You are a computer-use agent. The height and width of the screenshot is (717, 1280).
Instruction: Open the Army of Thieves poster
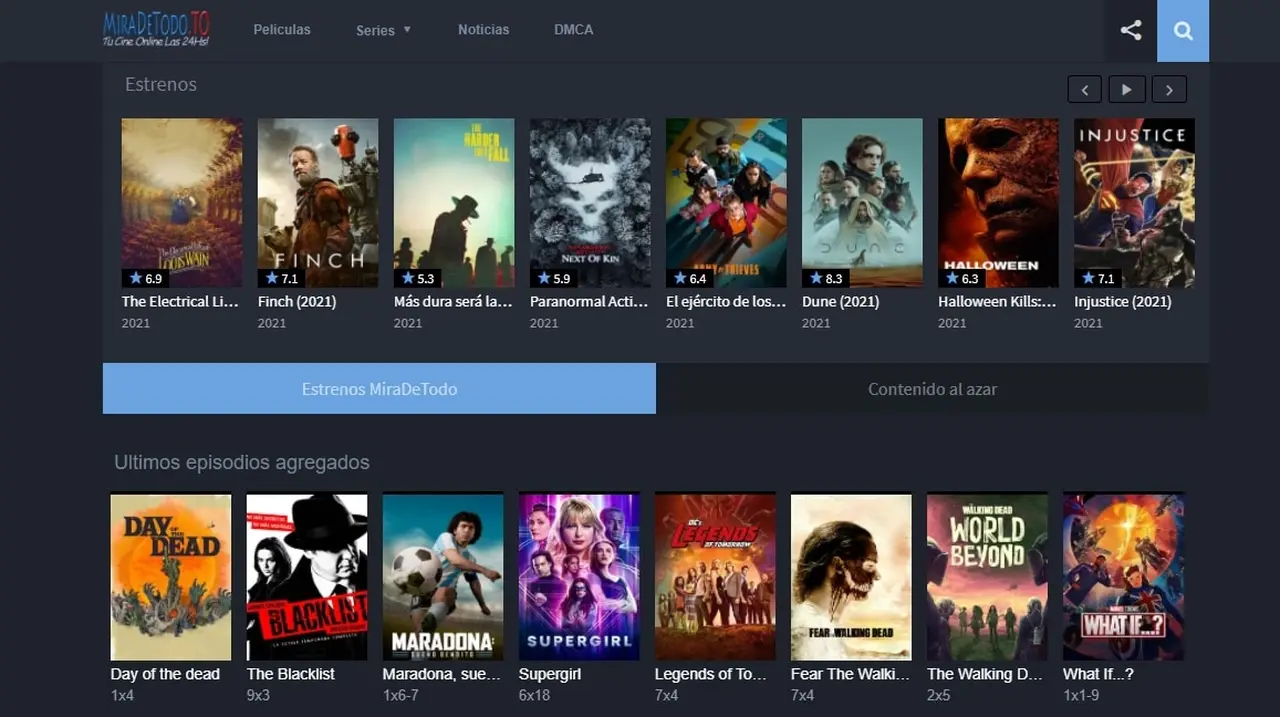pyautogui.click(x=726, y=203)
